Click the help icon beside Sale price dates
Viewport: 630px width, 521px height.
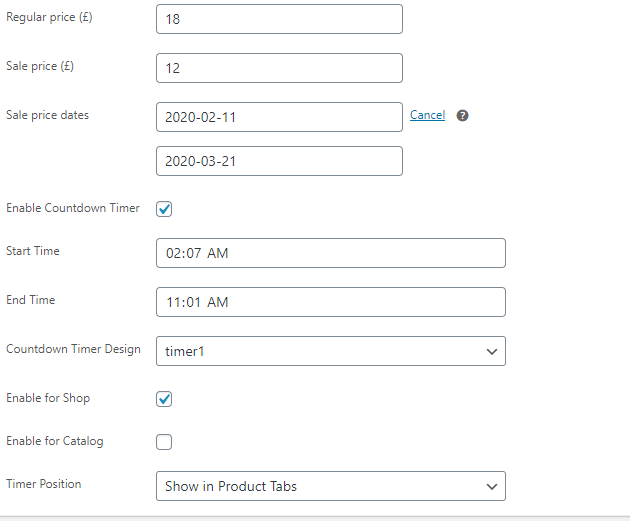pos(463,116)
